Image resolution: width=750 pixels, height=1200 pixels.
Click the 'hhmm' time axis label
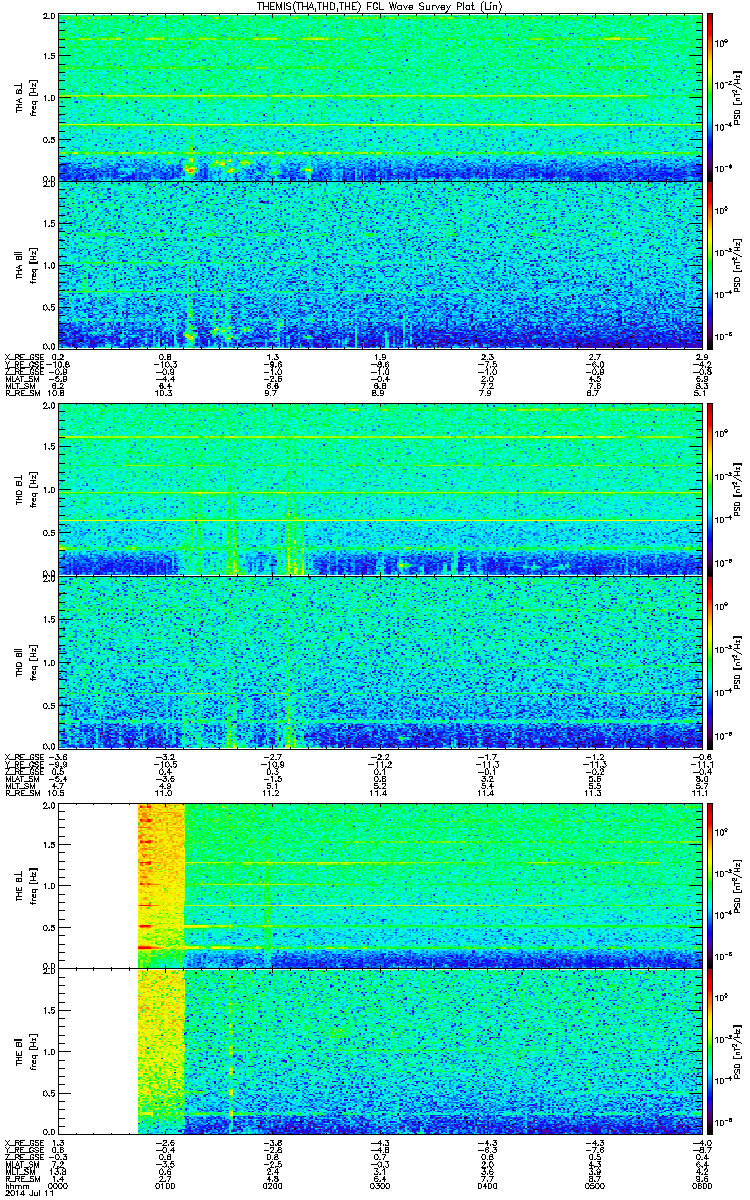pyautogui.click(x=15, y=1186)
